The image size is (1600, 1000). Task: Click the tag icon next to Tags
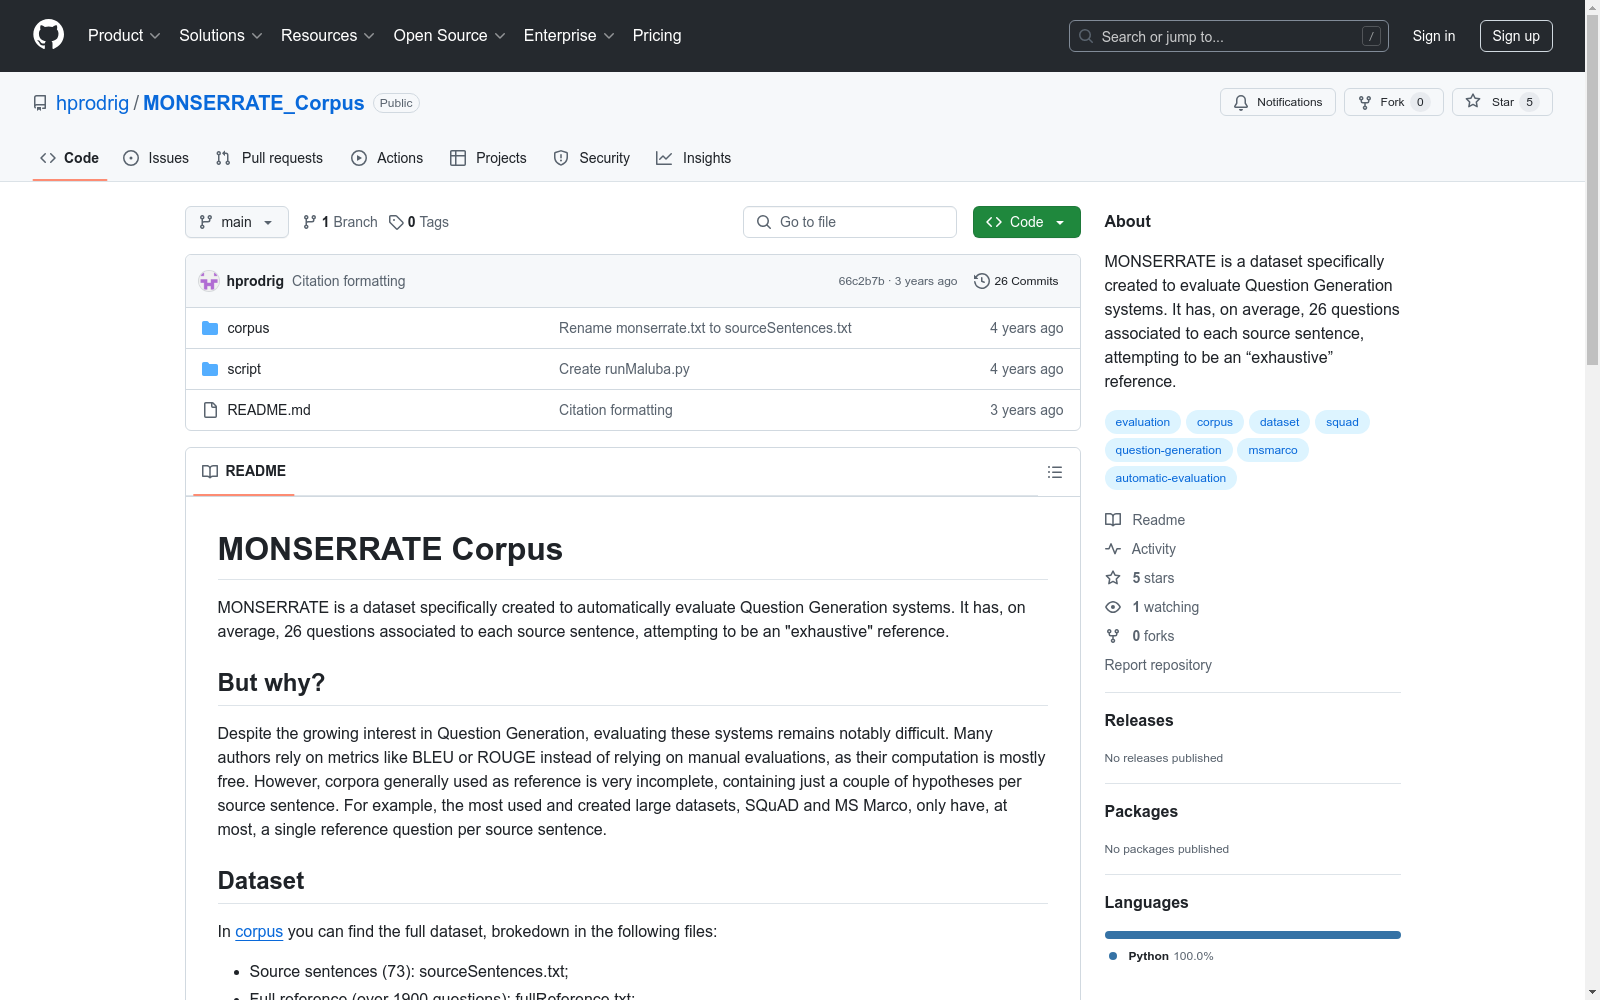pos(396,222)
